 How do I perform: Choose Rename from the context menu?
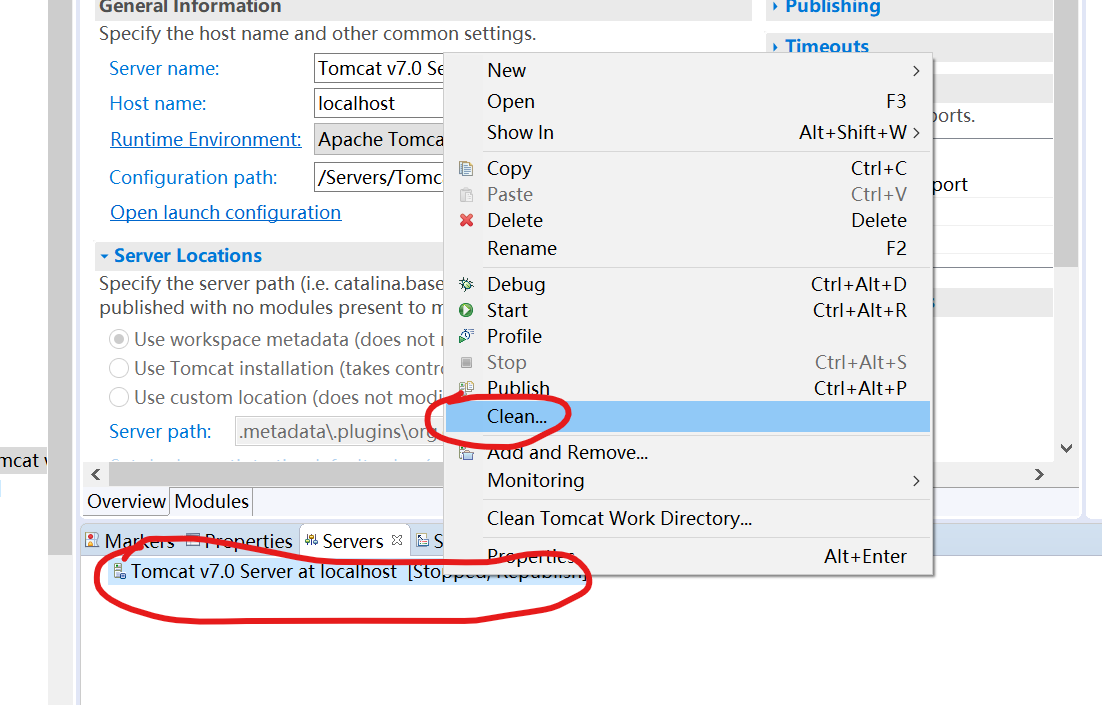[688, 249]
